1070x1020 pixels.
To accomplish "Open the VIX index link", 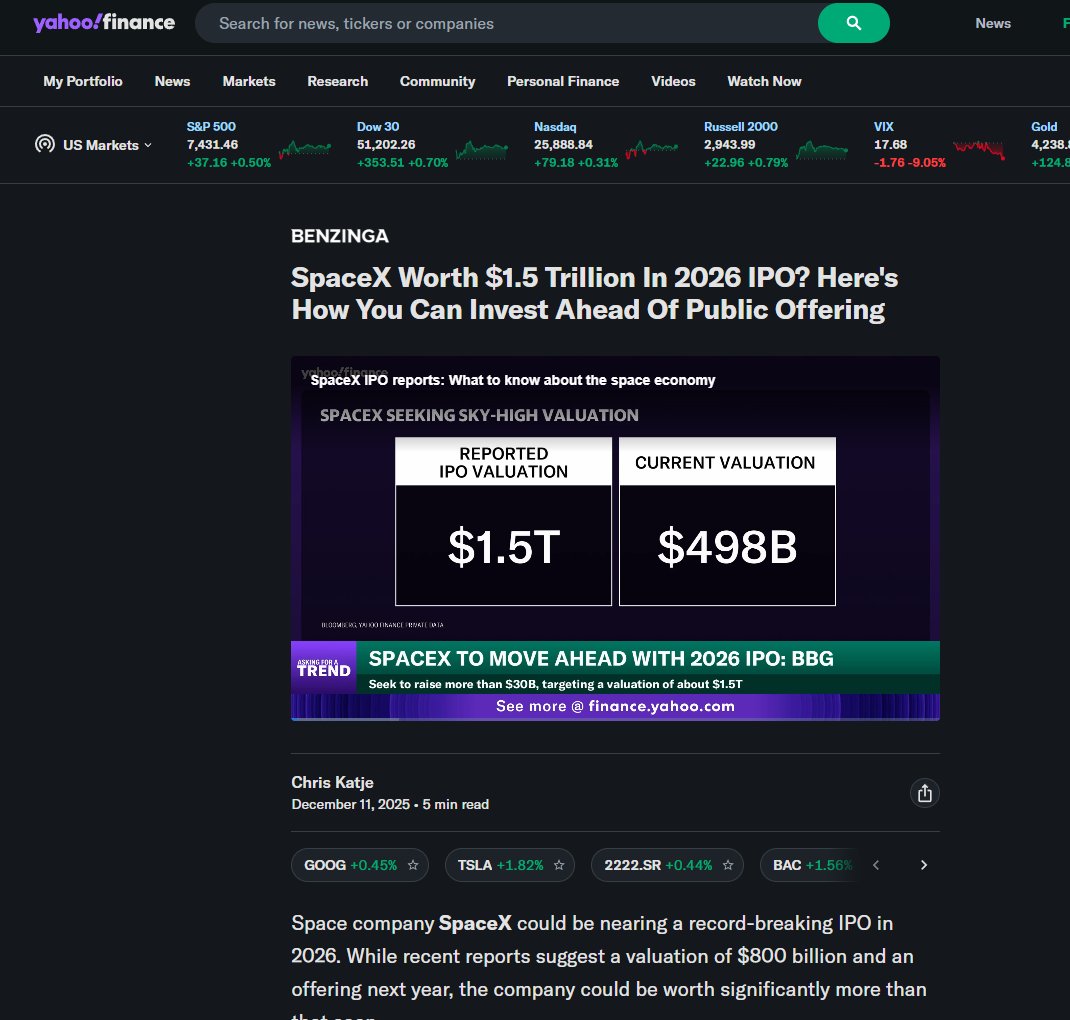I will pyautogui.click(x=884, y=127).
